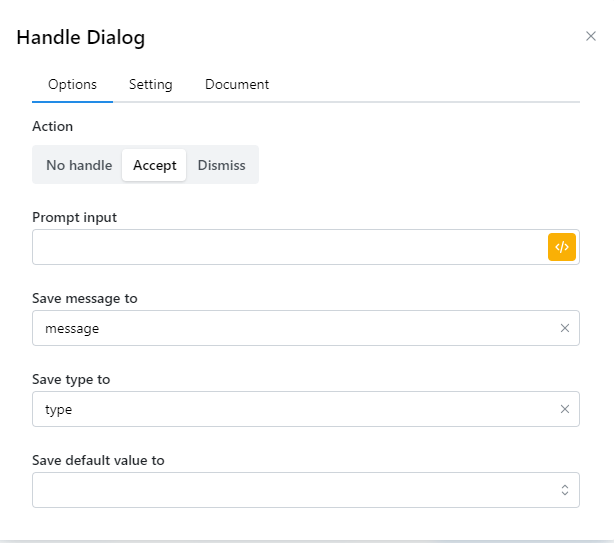The height and width of the screenshot is (543, 614).
Task: Close the Handle Dialog panel
Action: pyautogui.click(x=590, y=36)
